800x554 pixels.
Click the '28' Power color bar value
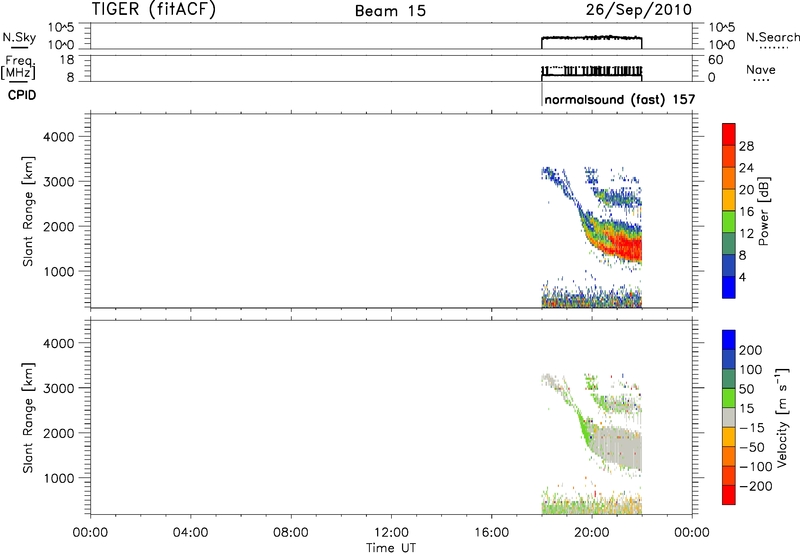pyautogui.click(x=746, y=146)
